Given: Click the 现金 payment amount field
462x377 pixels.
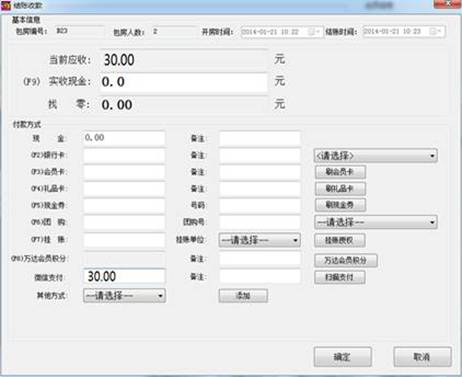Looking at the screenshot, I should pyautogui.click(x=124, y=138).
